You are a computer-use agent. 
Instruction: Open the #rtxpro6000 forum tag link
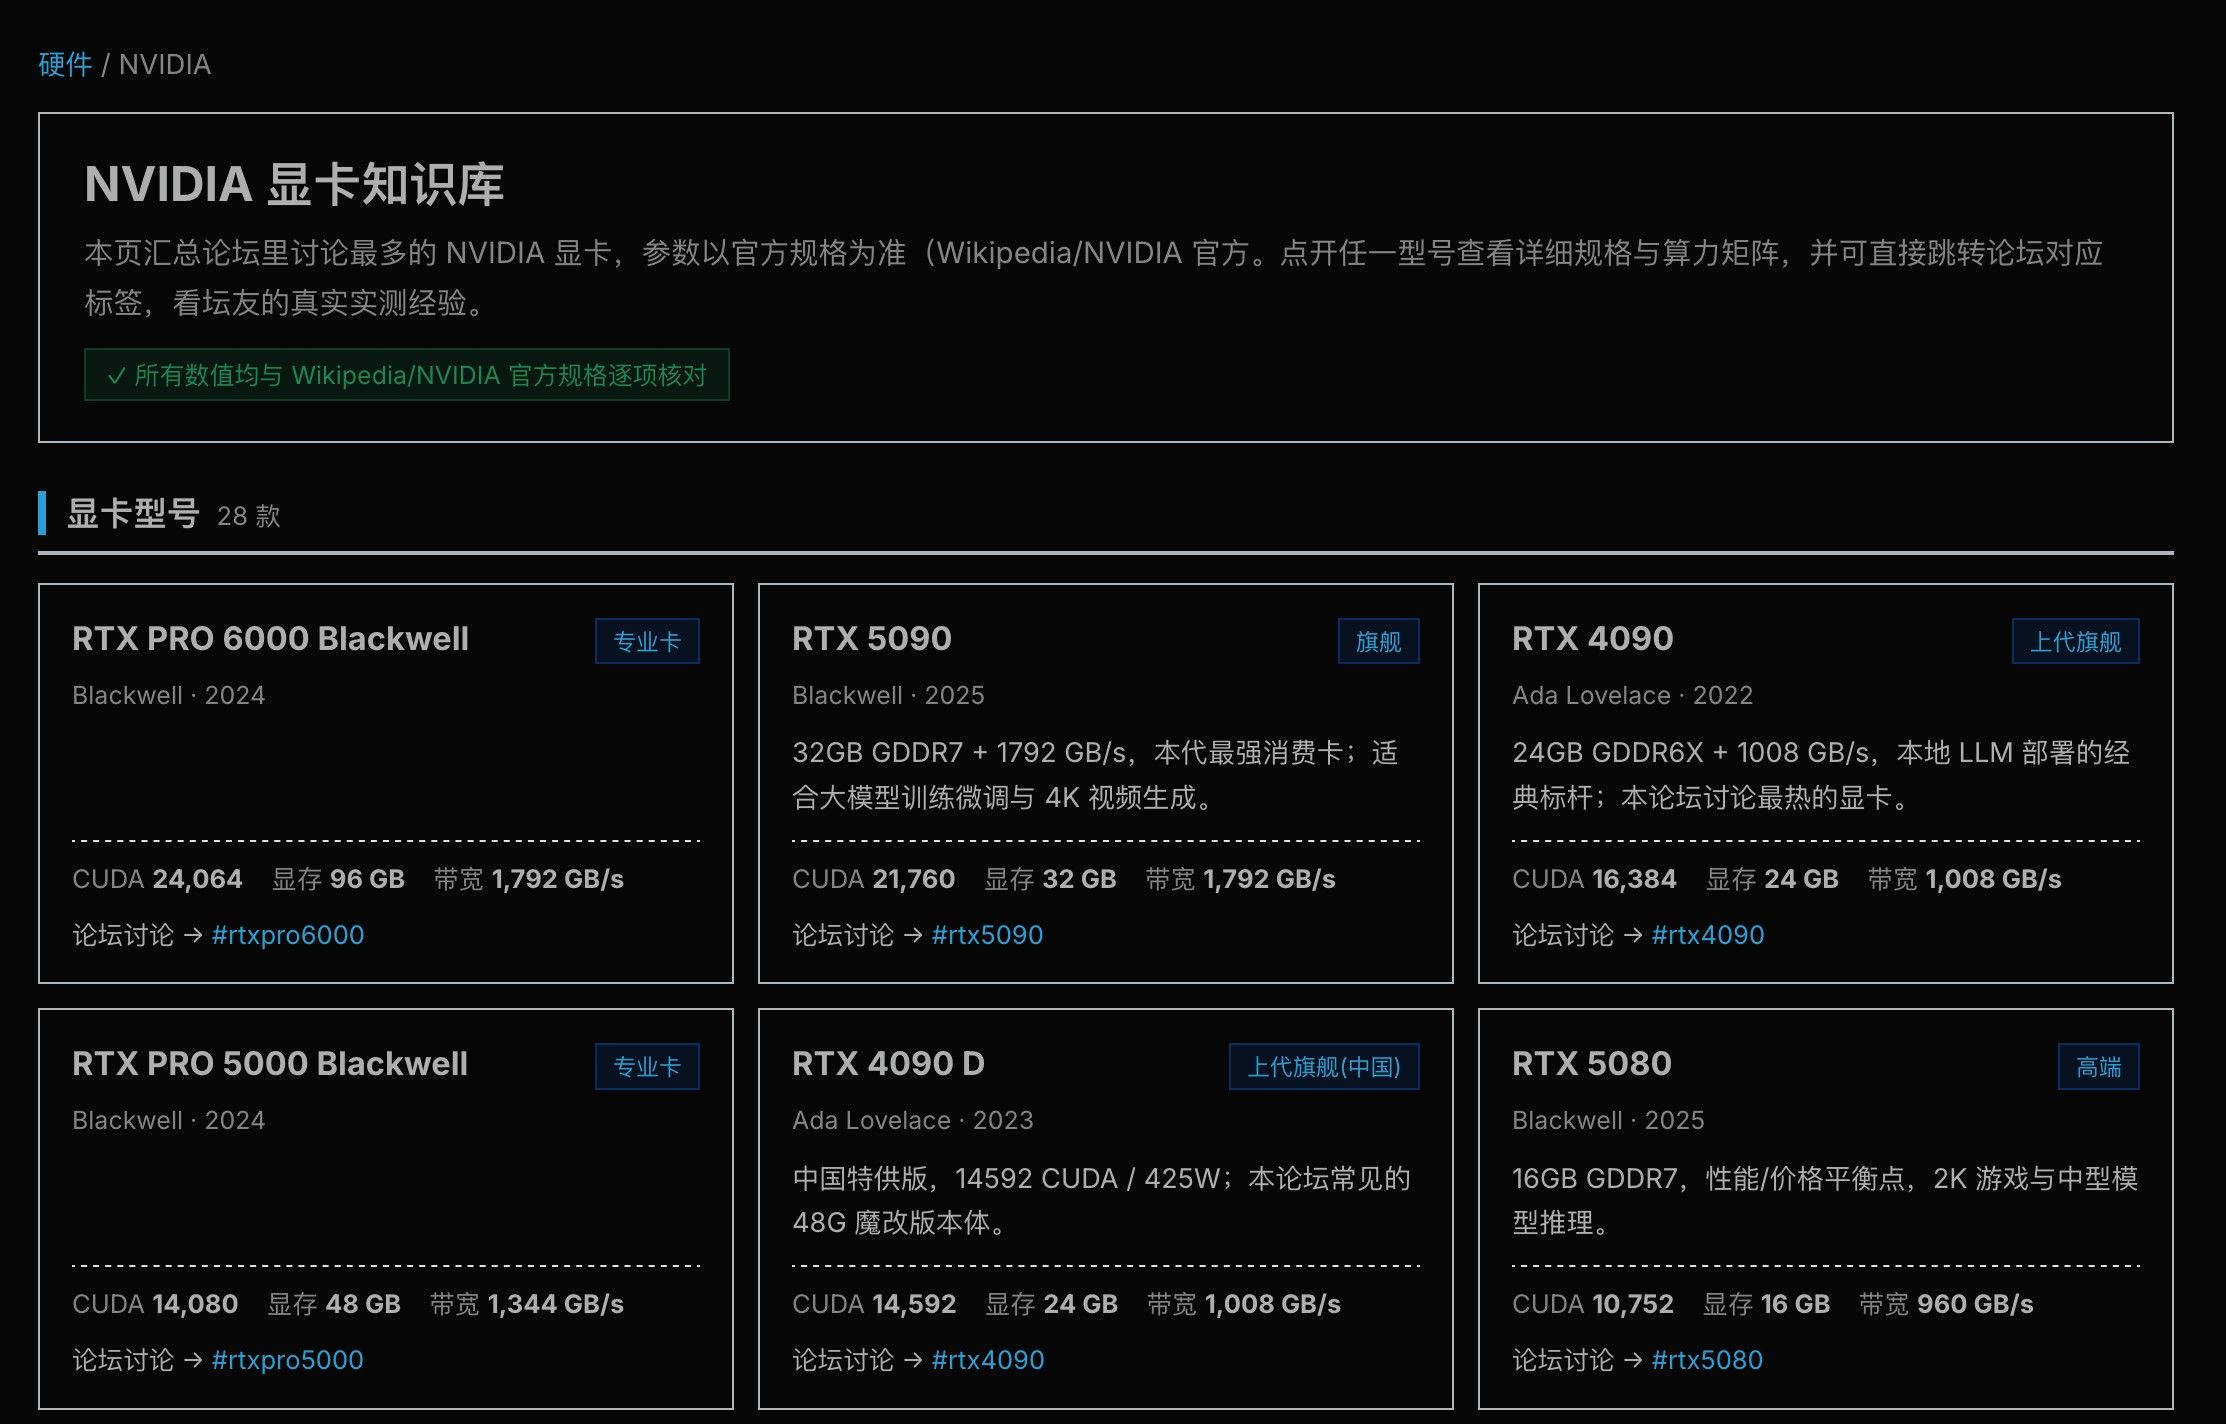coord(288,935)
